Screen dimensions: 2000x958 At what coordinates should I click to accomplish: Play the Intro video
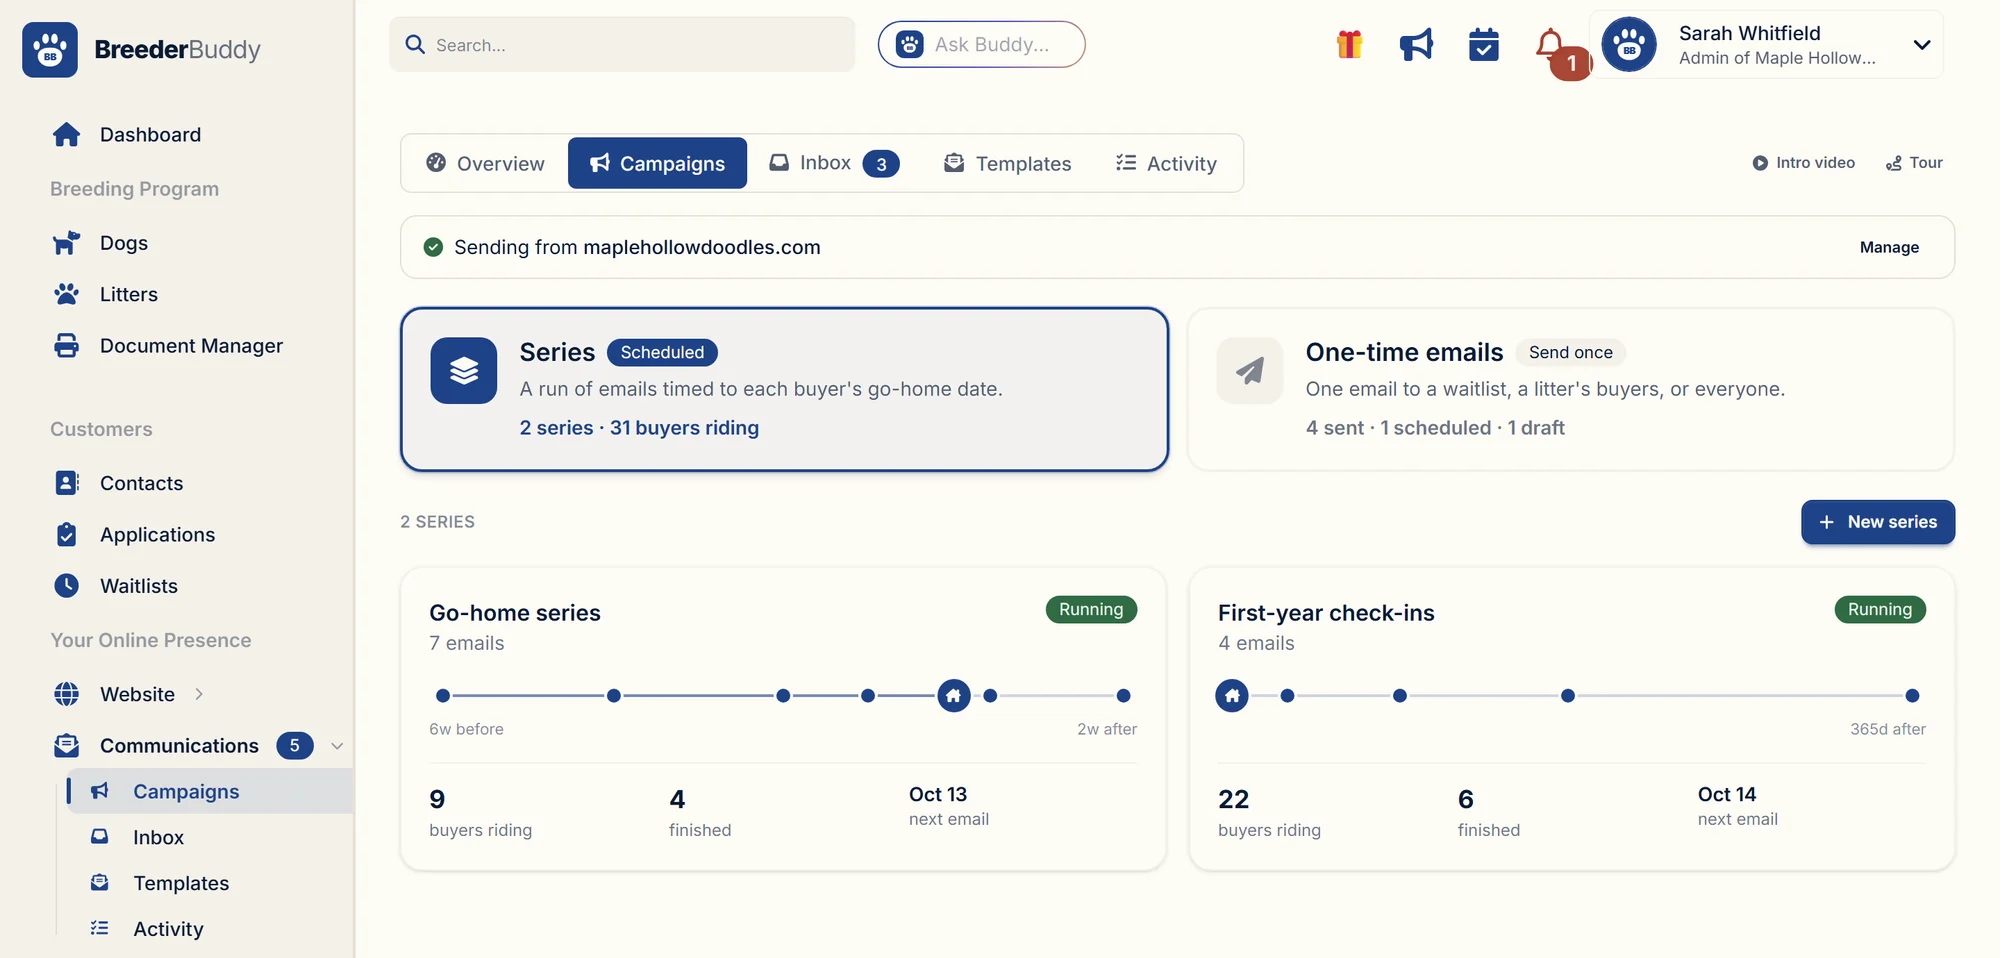(1803, 163)
